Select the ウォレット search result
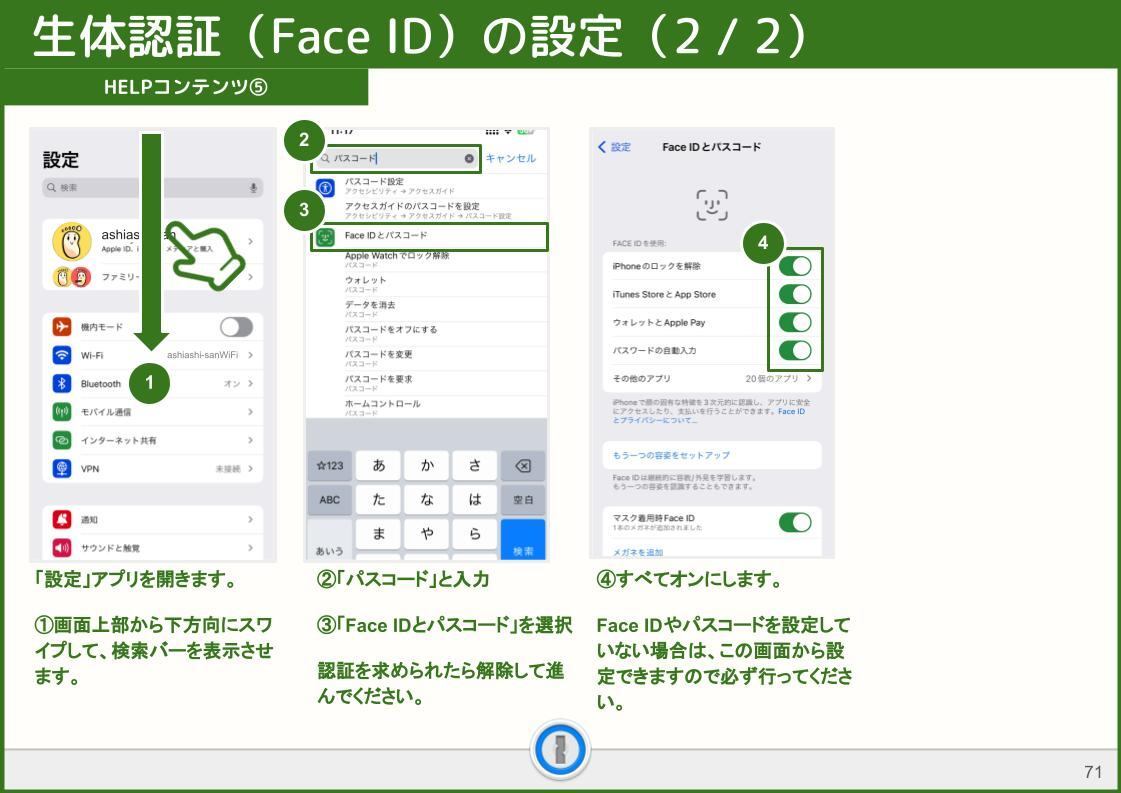Screen dimensions: 1121x793 coord(429,285)
